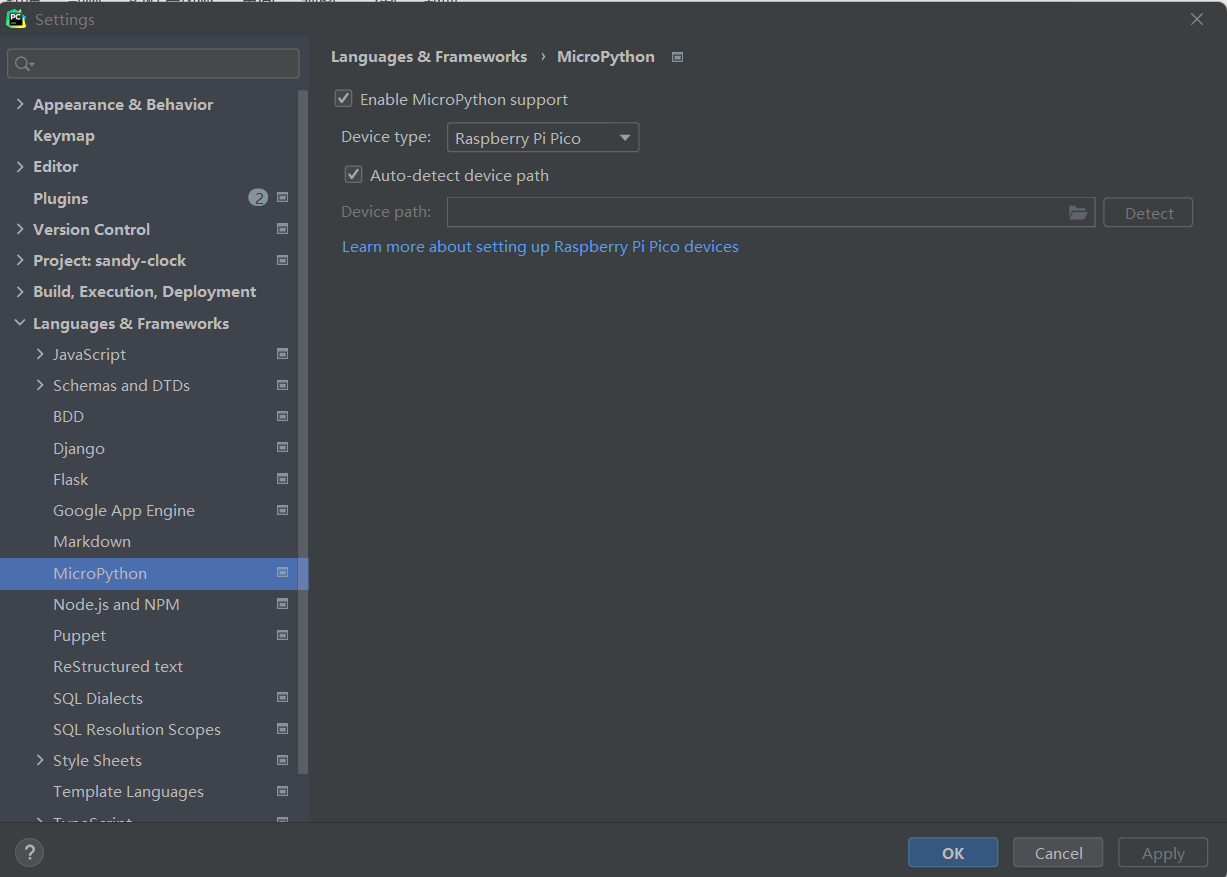This screenshot has width=1227, height=877.
Task: Click the Cancel button
Action: 1058,853
